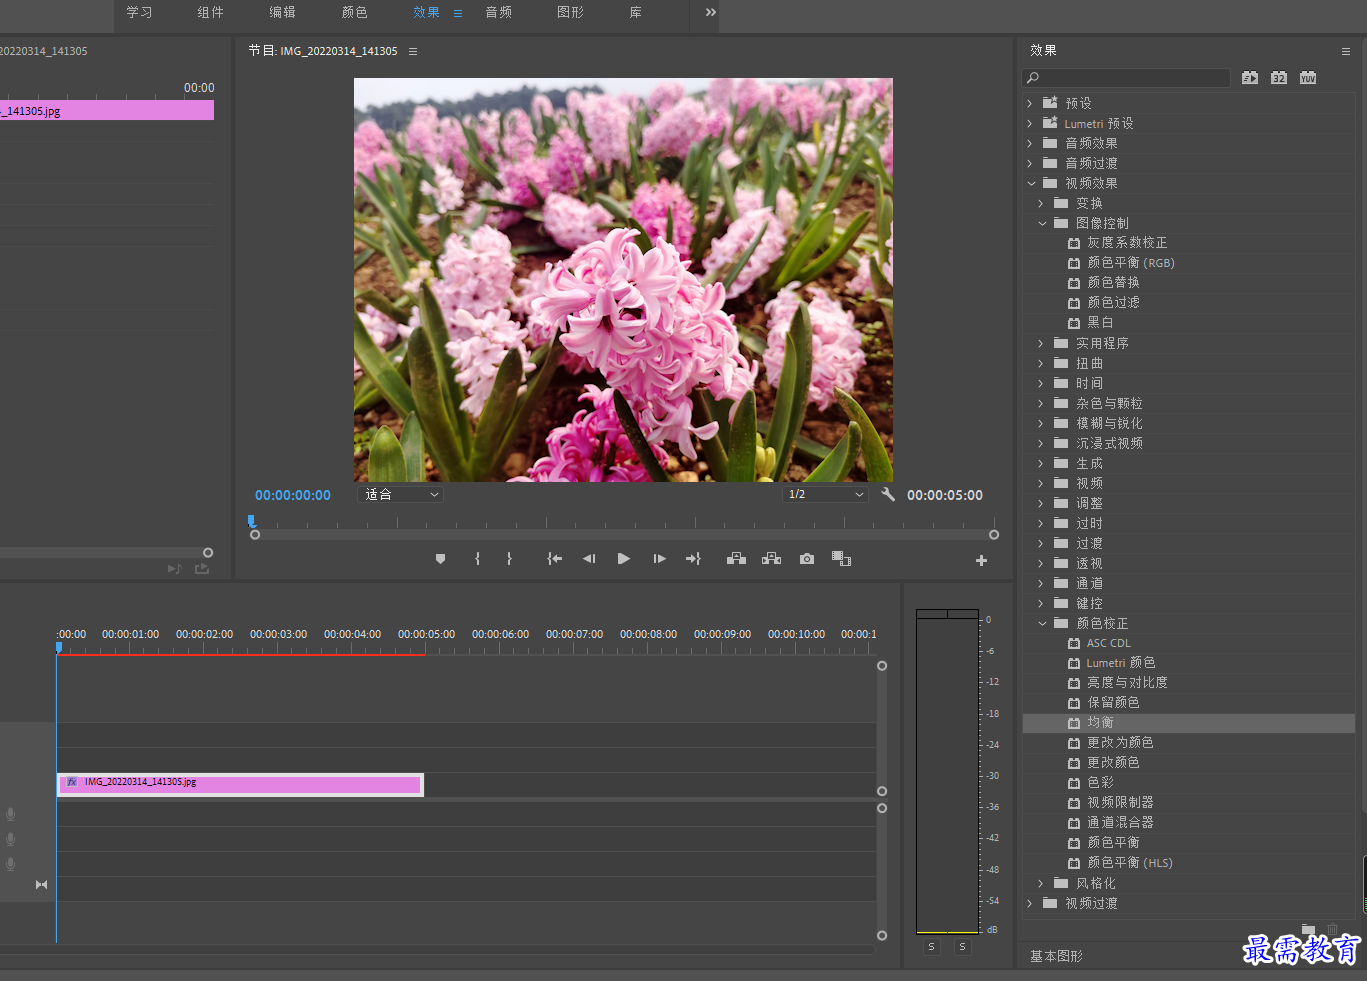Solo the left channel in audio meter
Screen dimensions: 1367x981
click(x=931, y=947)
